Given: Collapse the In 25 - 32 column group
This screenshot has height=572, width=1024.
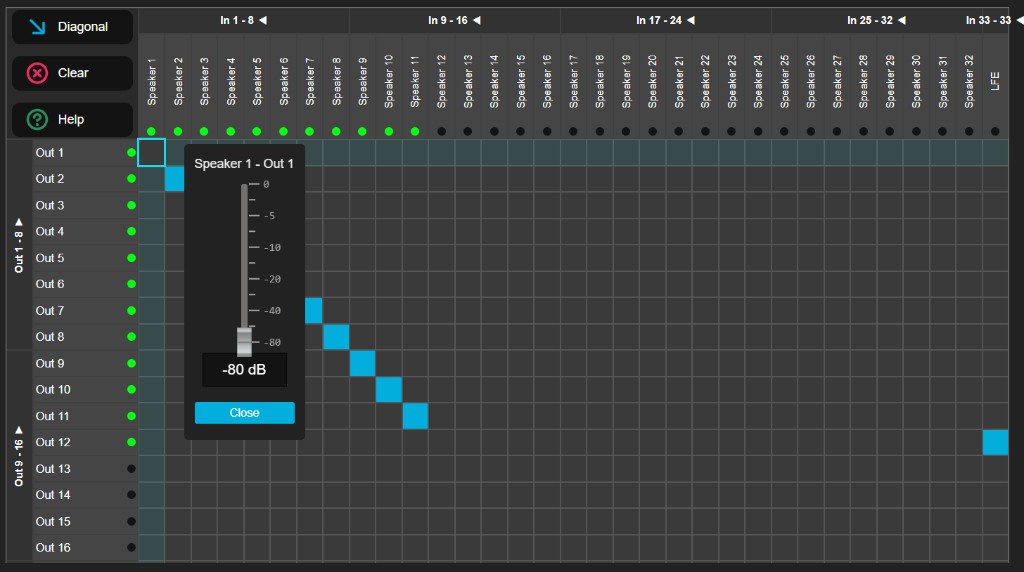Looking at the screenshot, I should (901, 20).
